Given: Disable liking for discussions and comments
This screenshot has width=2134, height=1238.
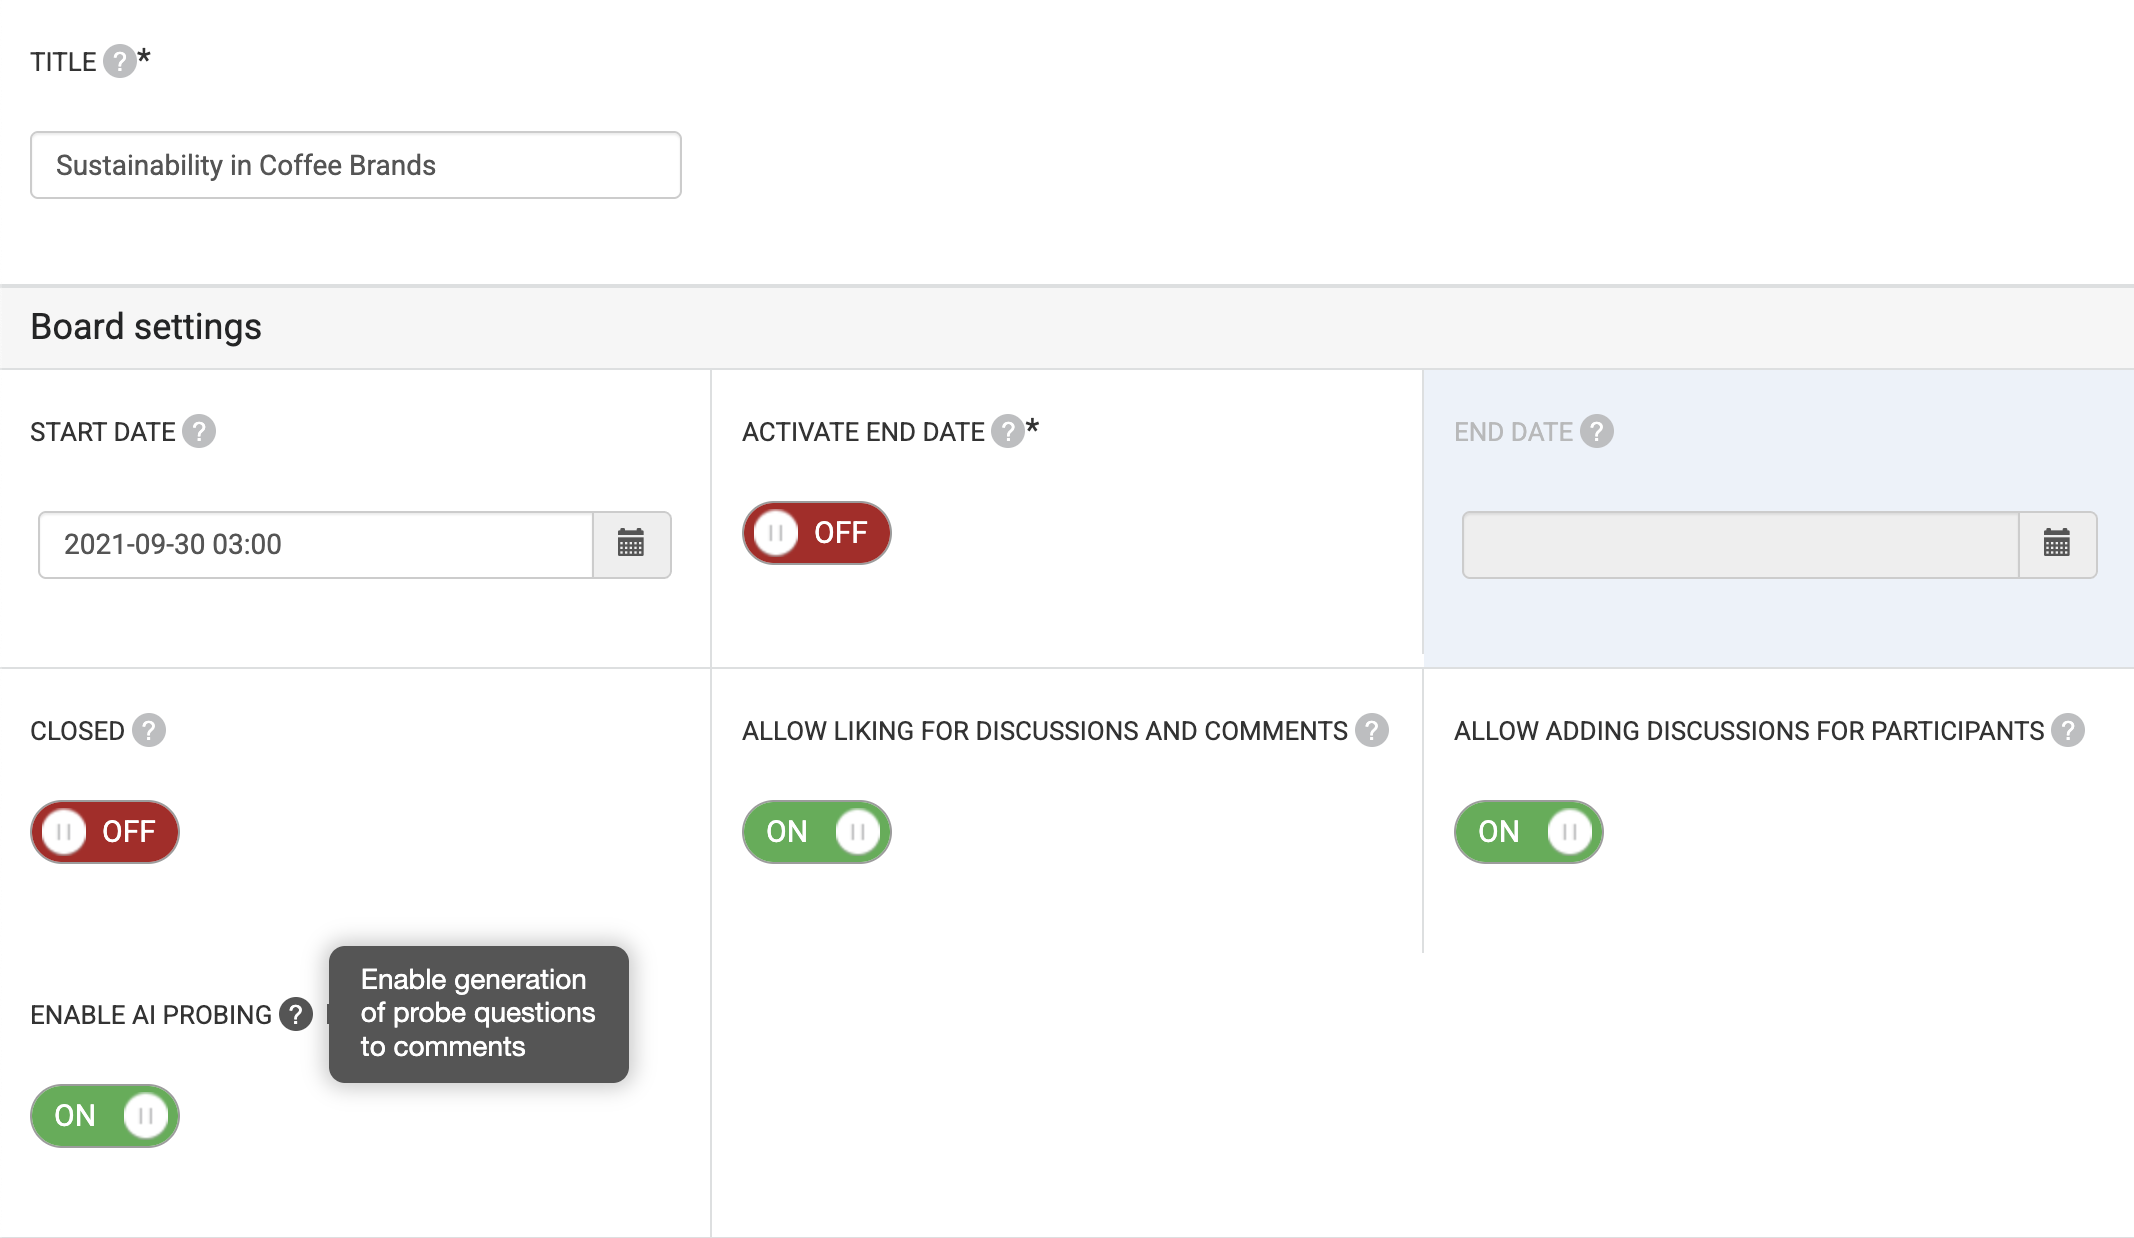Looking at the screenshot, I should click(816, 832).
